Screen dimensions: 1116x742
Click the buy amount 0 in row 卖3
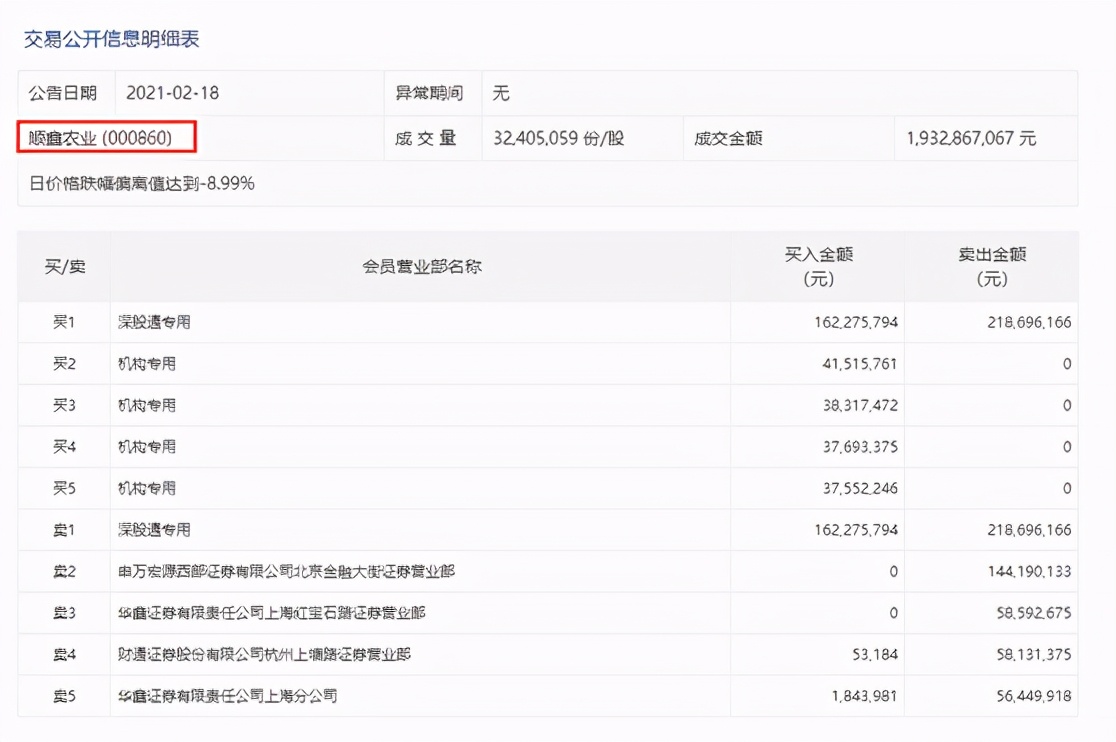pyautogui.click(x=893, y=613)
